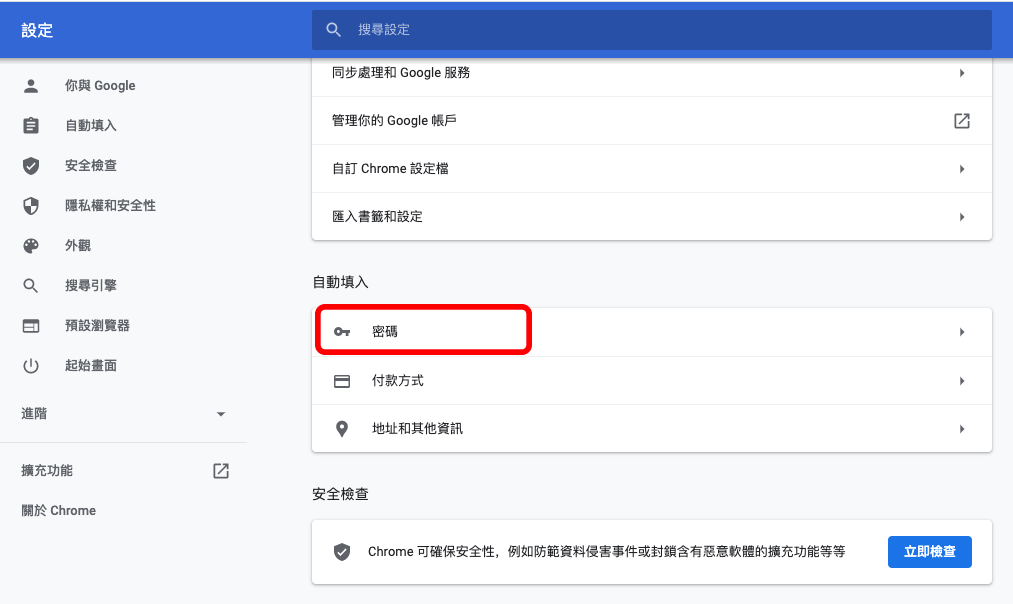Click the palette icon beside 外觀
The image size is (1013, 604).
pyautogui.click(x=31, y=246)
